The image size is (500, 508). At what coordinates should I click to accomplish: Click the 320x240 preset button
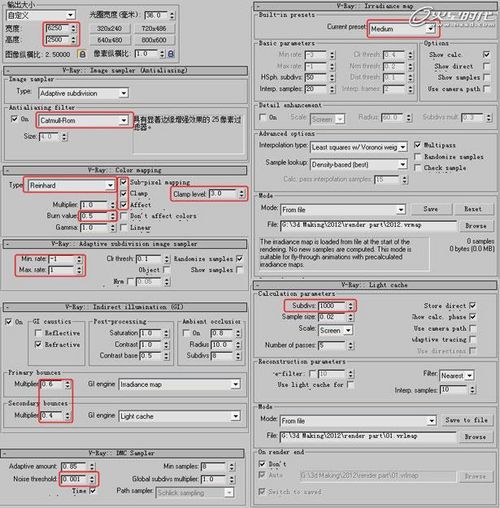(x=109, y=29)
